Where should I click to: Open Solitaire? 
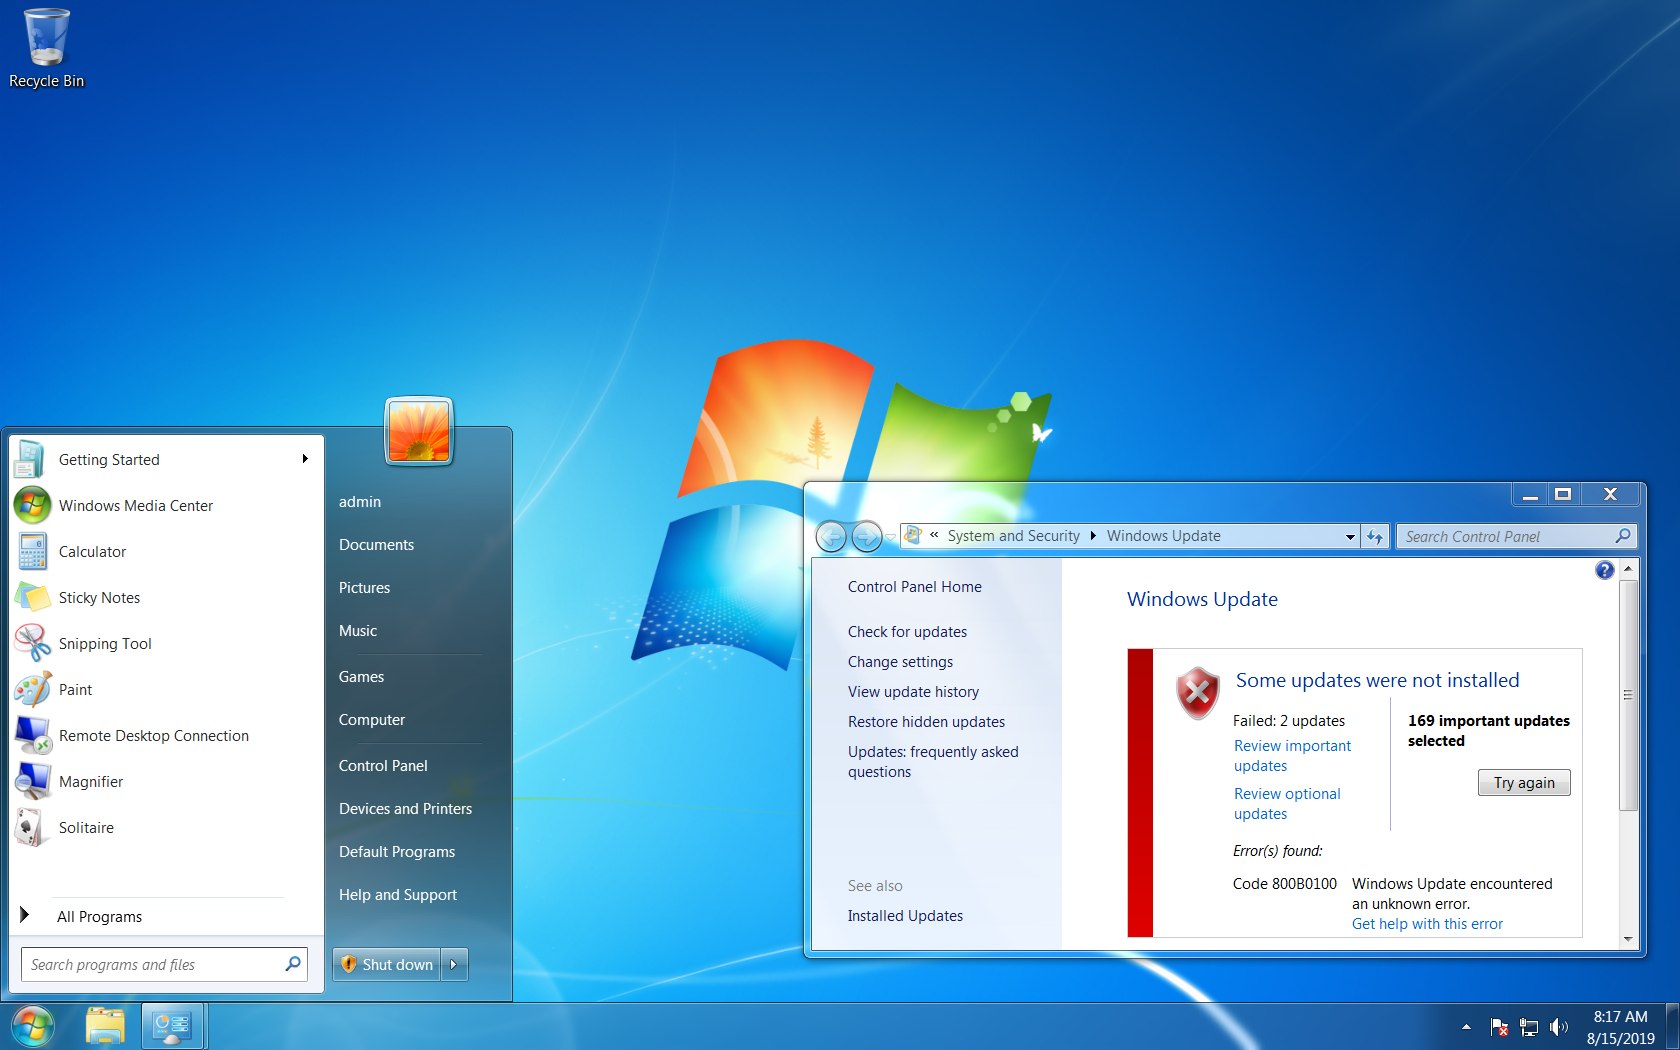(x=86, y=827)
